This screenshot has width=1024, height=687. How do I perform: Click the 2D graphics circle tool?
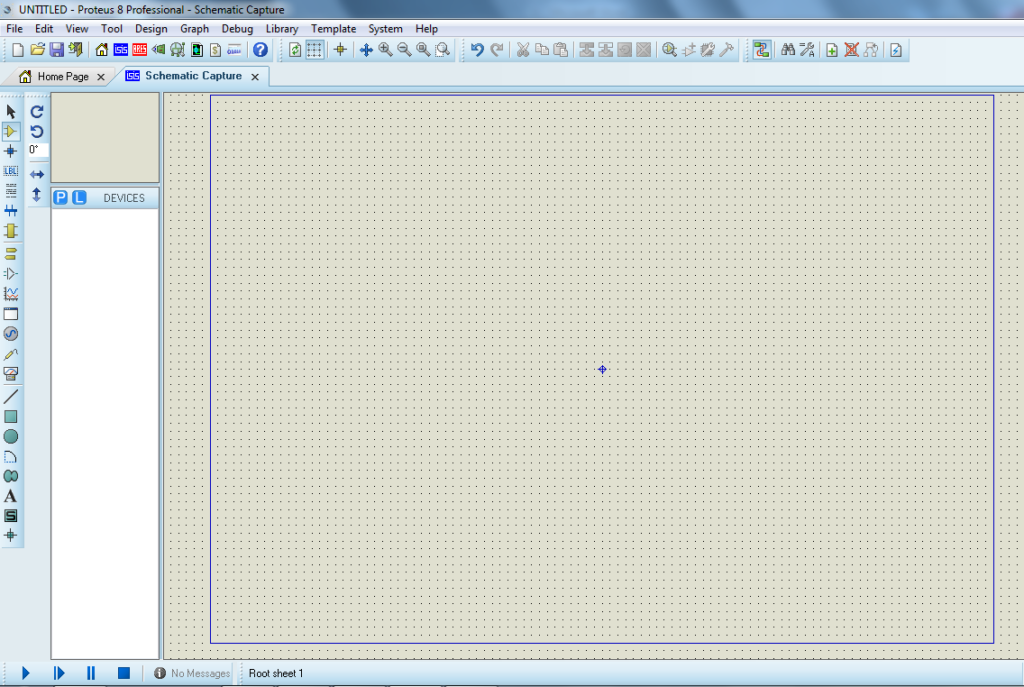(11, 437)
